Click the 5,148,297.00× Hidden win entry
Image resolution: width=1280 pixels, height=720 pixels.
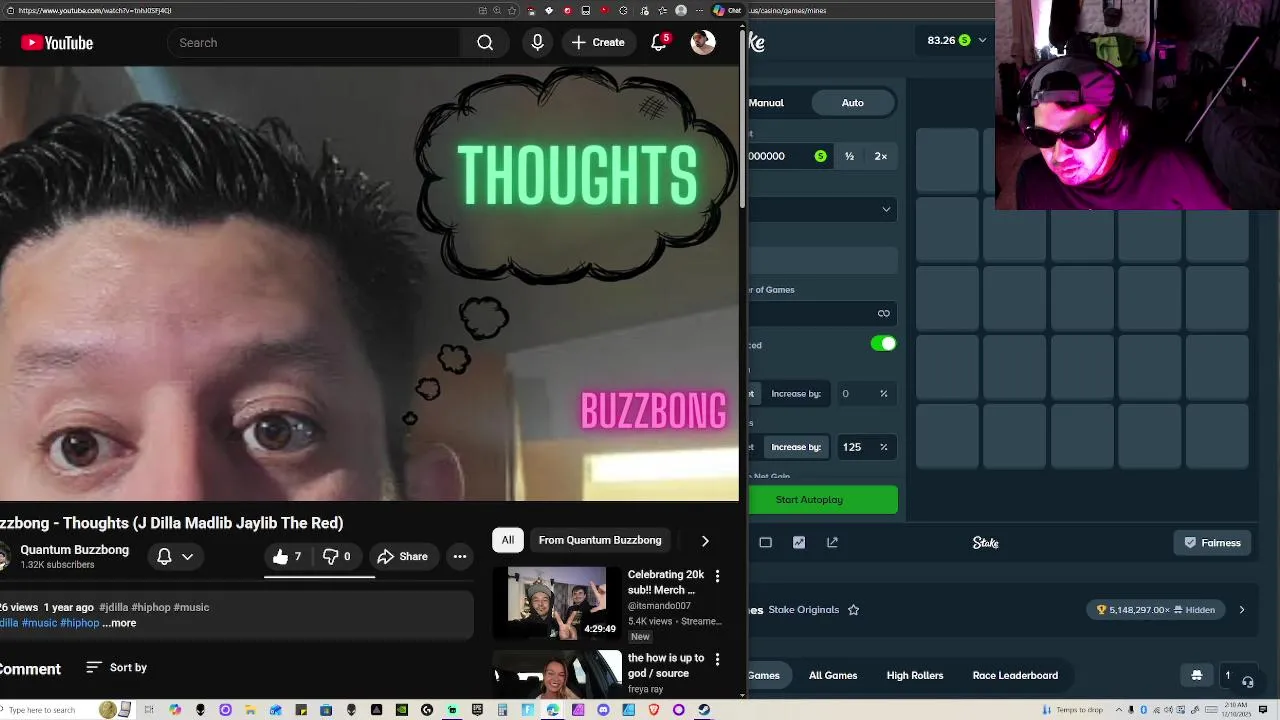1156,610
